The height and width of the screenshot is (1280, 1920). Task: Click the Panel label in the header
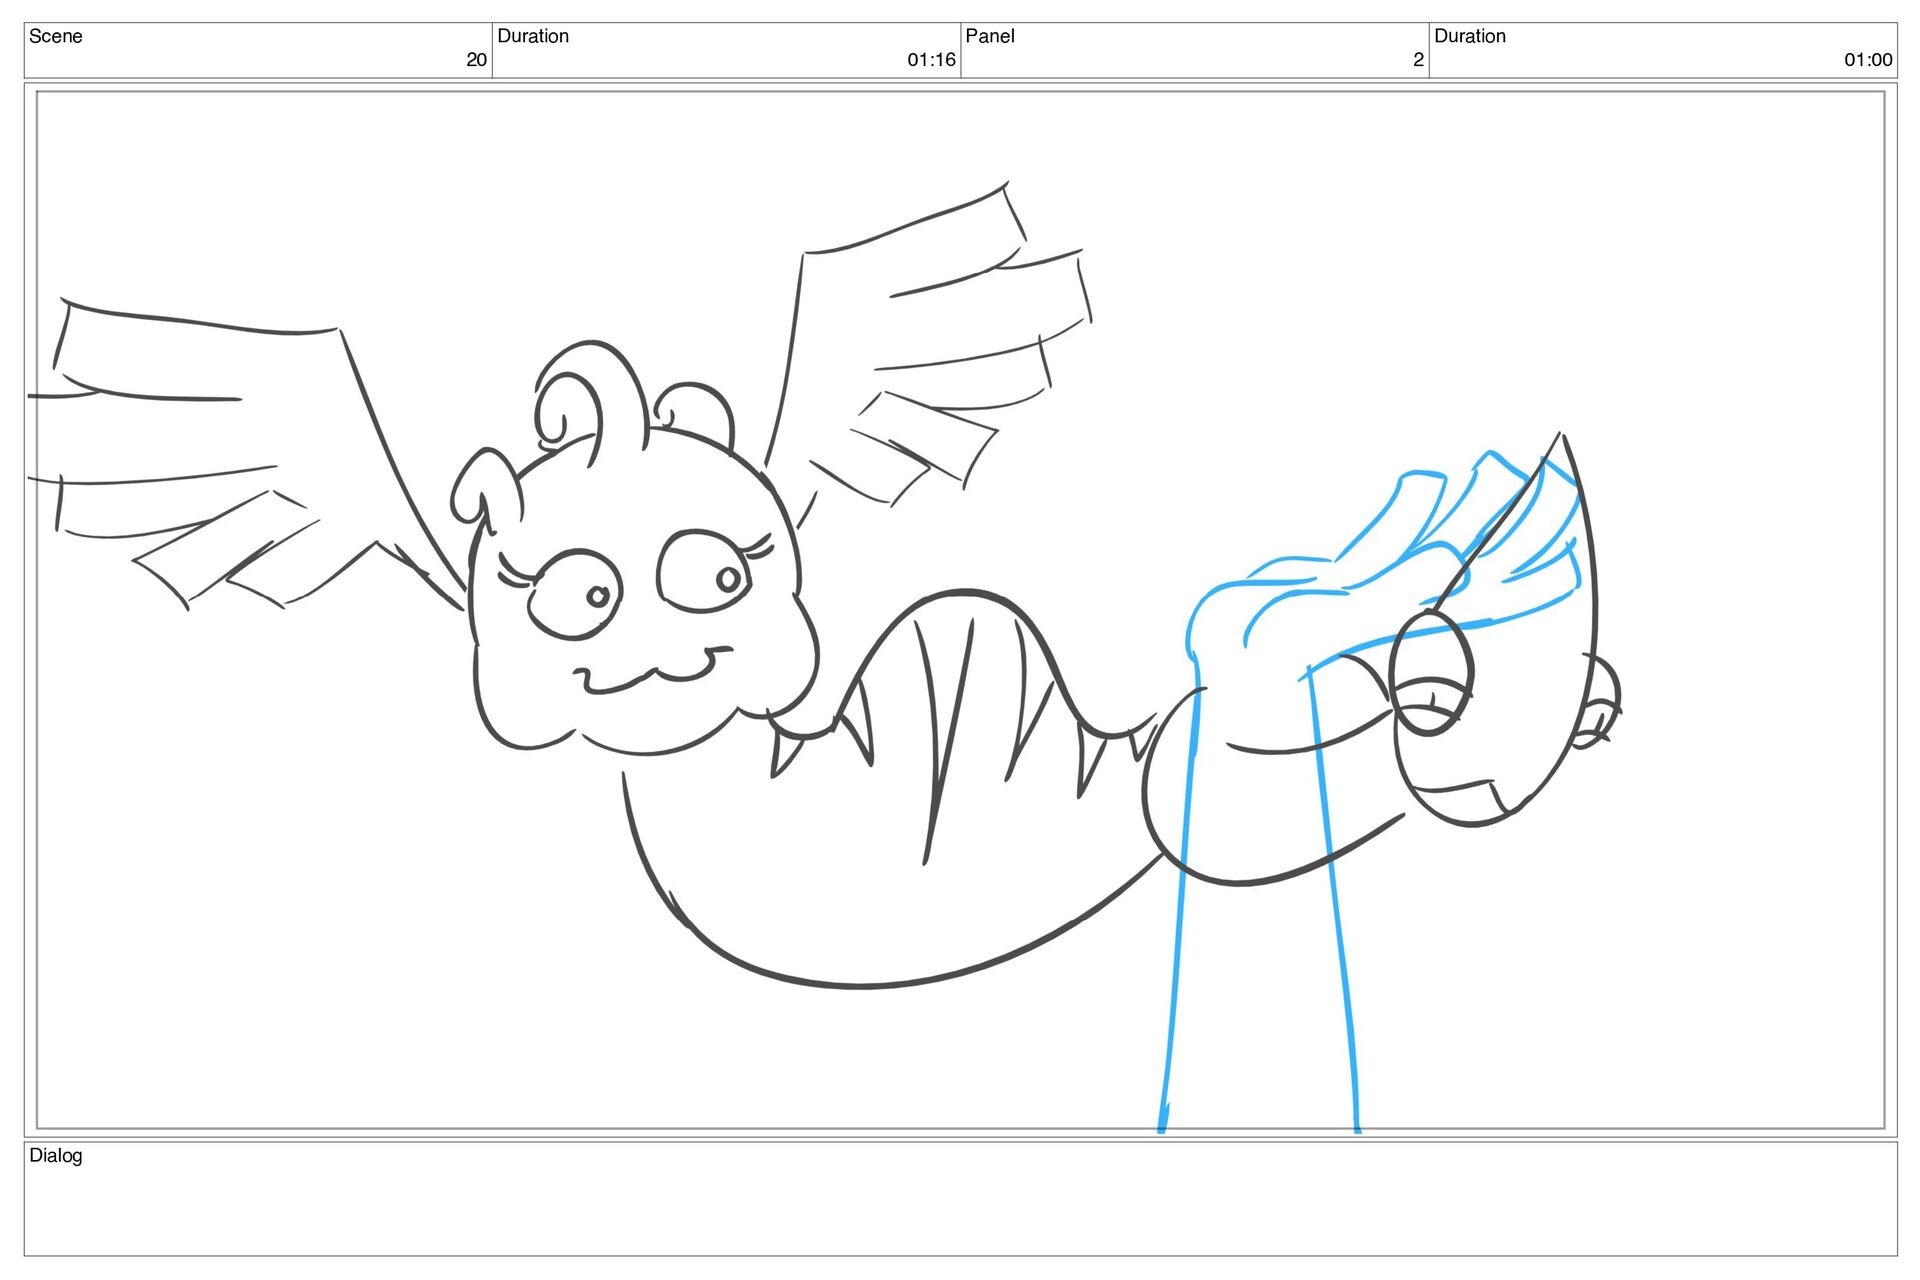point(990,36)
